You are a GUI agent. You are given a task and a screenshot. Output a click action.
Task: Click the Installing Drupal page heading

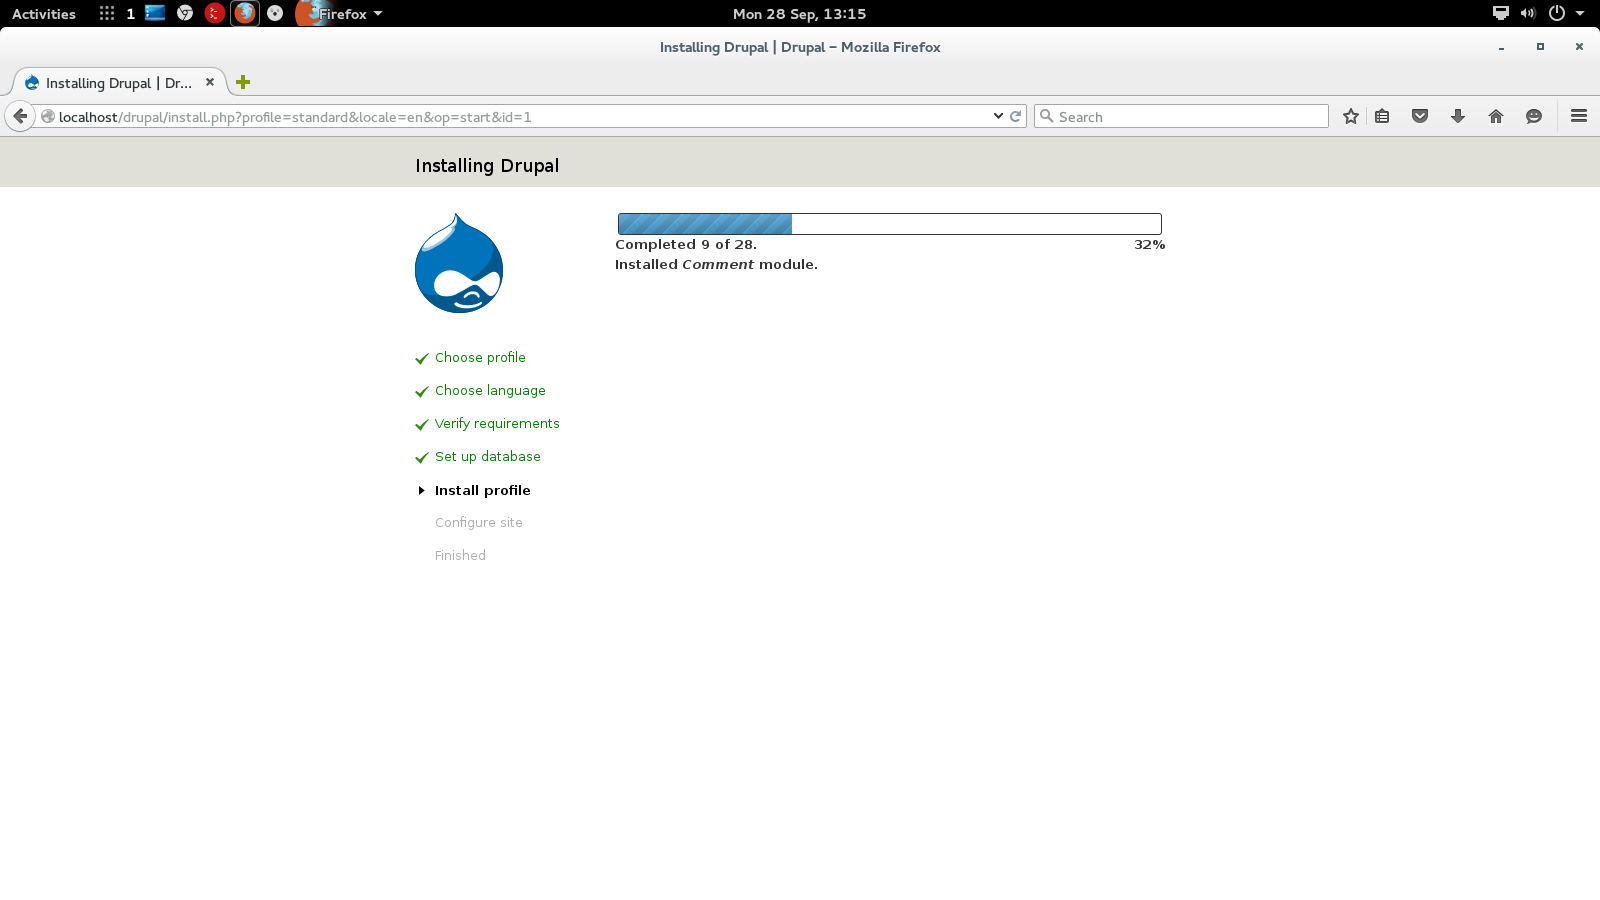(487, 166)
